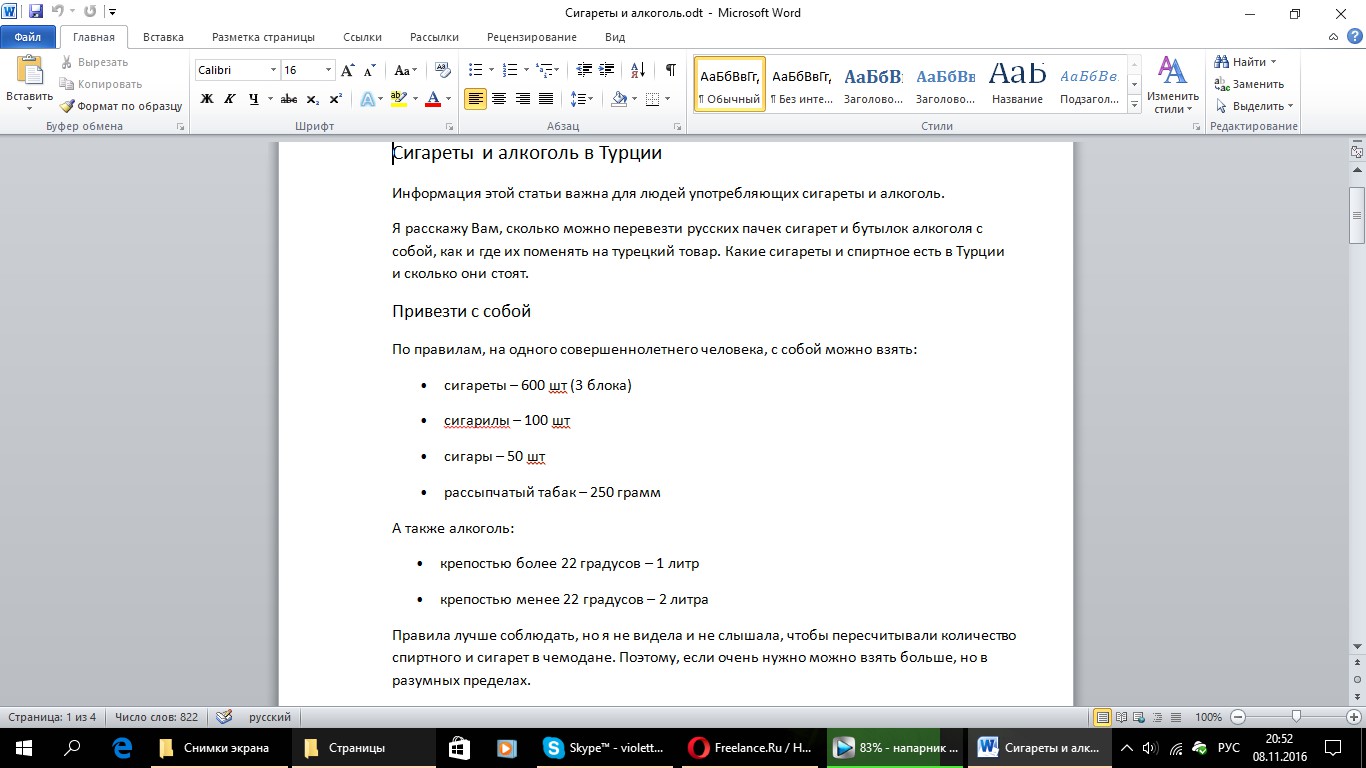This screenshot has width=1366, height=768.
Task: Apply the Название style
Action: coord(1018,84)
